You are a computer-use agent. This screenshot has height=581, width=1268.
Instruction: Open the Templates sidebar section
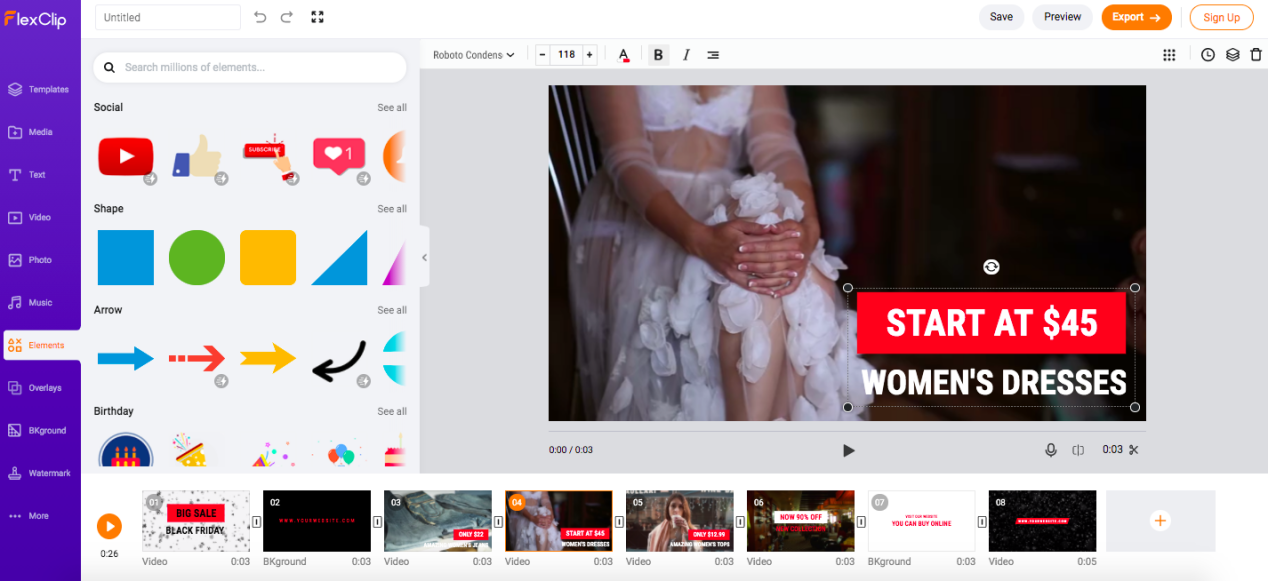coord(40,89)
